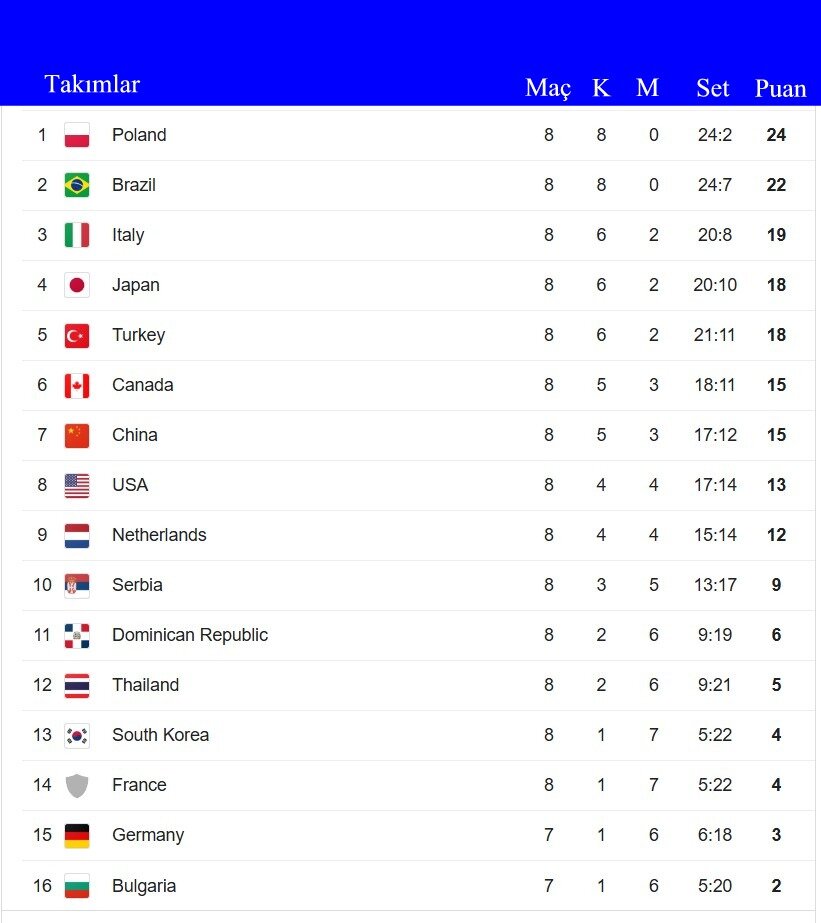Click Bulgaria's points value 2
Screen dimensions: 821x923
[776, 886]
